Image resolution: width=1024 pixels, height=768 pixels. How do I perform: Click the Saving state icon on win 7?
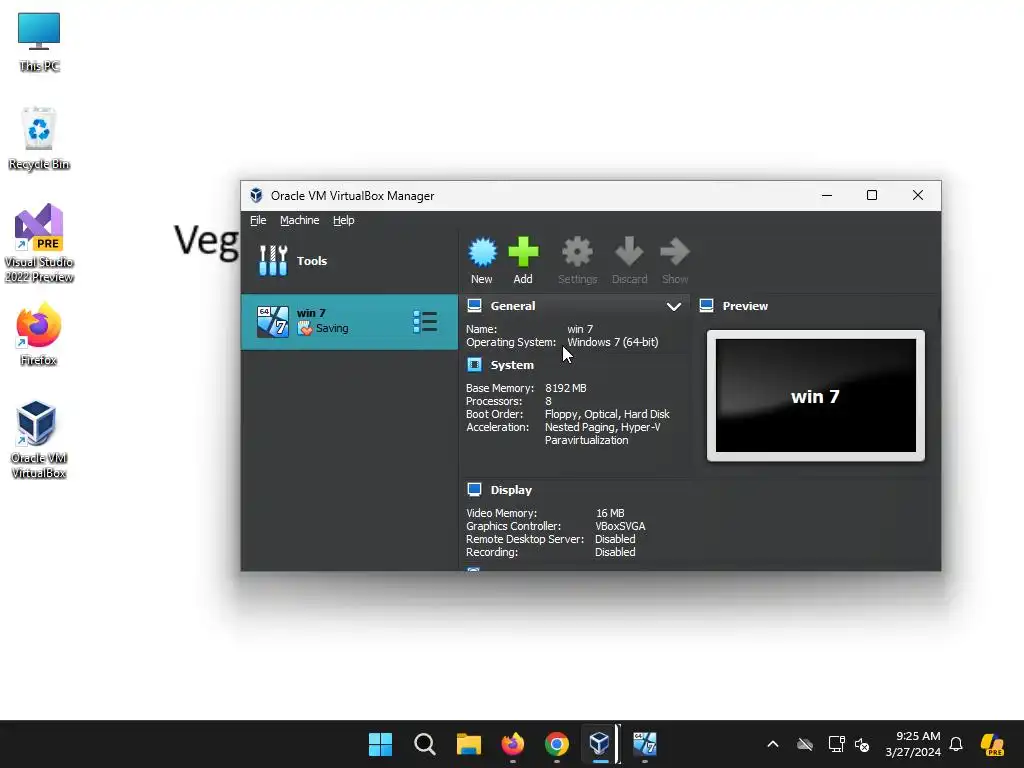(304, 328)
